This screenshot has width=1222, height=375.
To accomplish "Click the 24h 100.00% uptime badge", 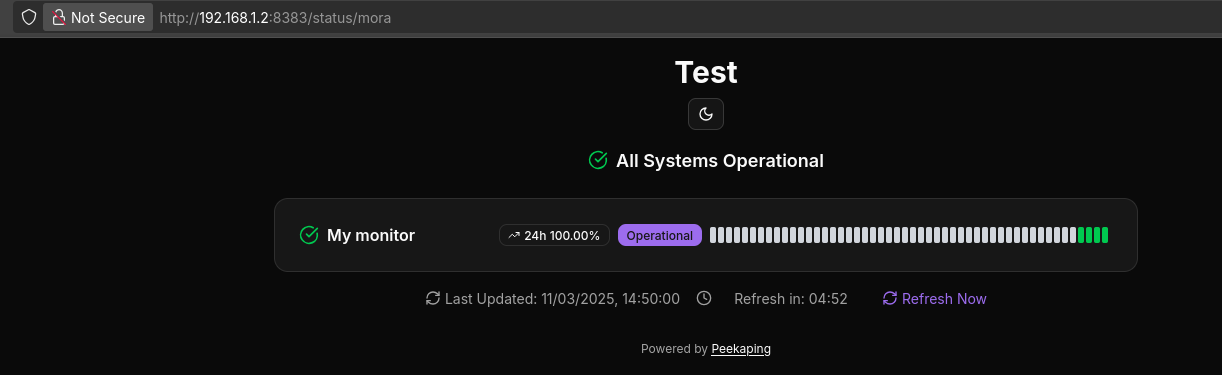I will coord(554,235).
